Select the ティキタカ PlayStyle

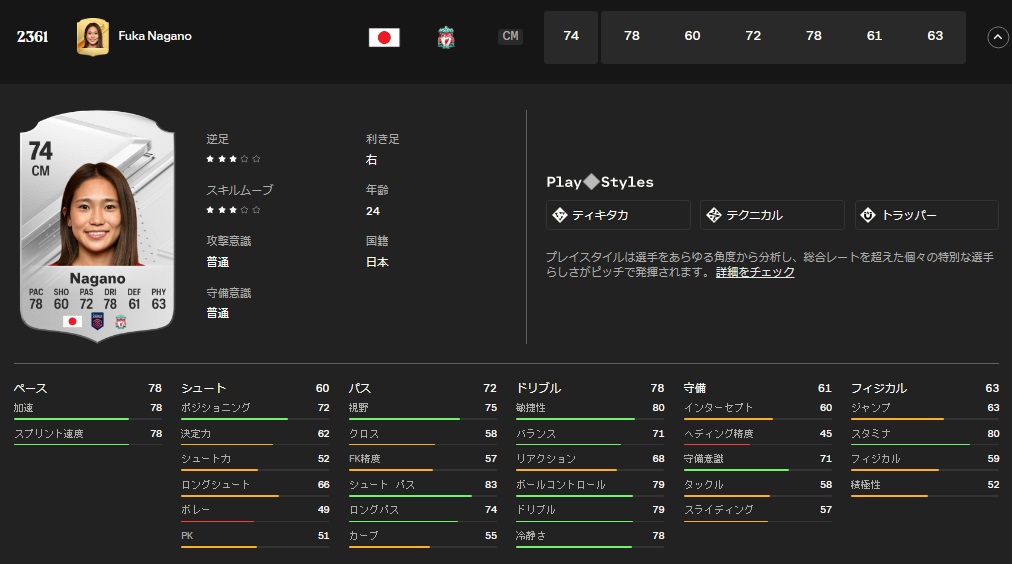pos(618,215)
